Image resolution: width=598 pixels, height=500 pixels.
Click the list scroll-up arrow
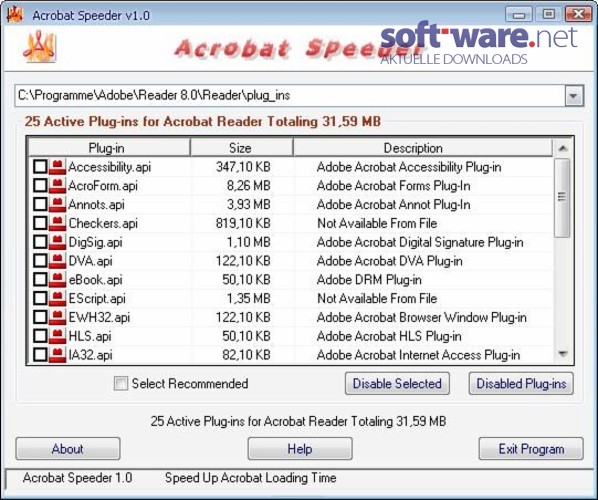[563, 148]
